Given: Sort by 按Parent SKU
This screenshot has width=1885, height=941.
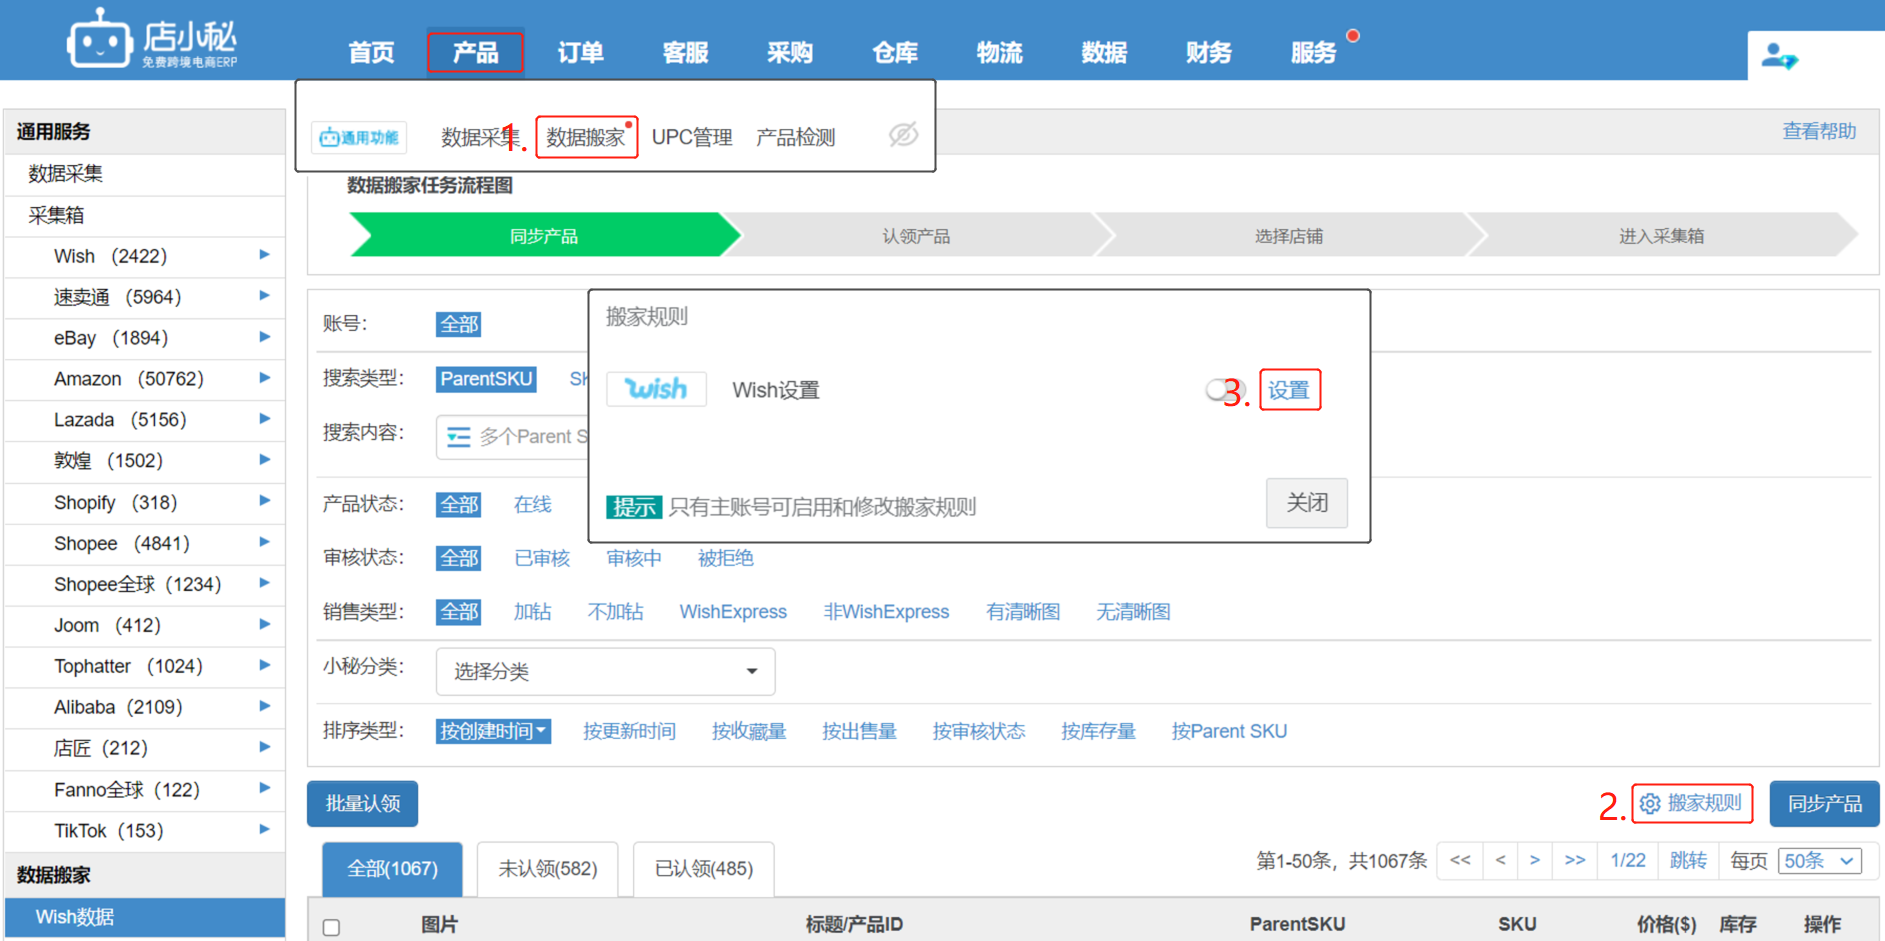Looking at the screenshot, I should [1229, 731].
